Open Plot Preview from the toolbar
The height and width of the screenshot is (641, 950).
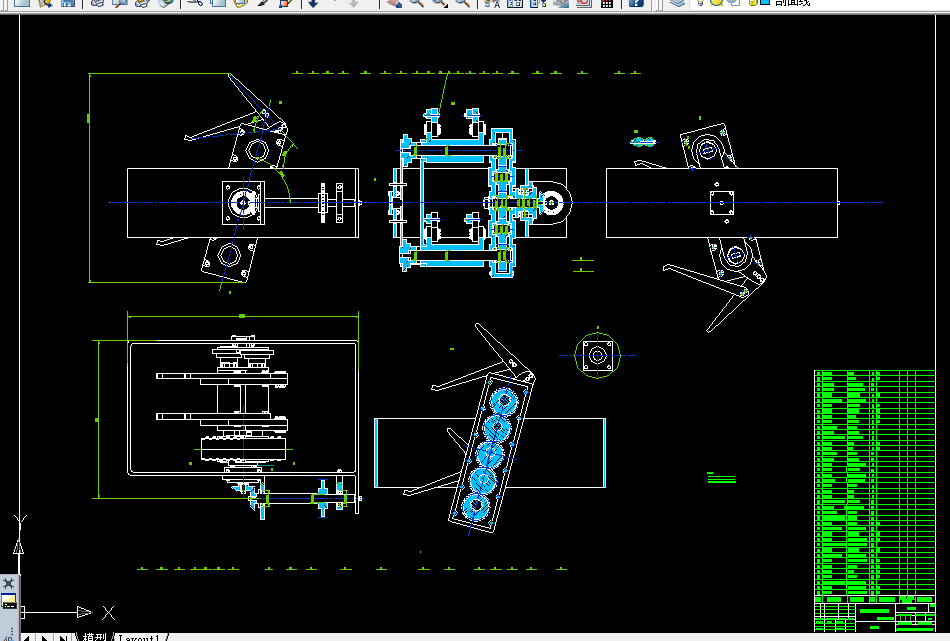point(119,2)
